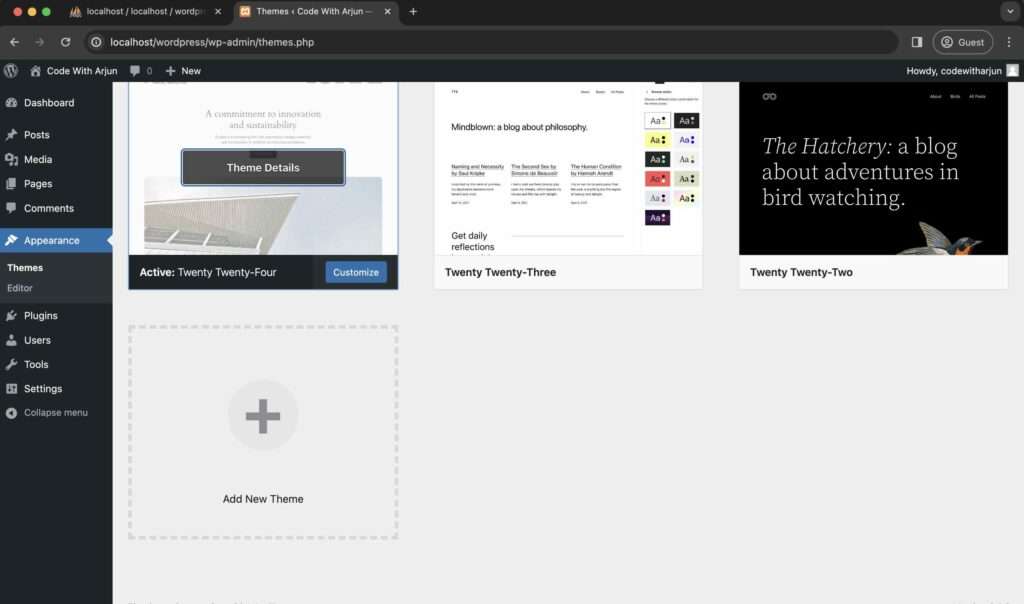Close the localhost phpMyAdmin tab

click(x=218, y=11)
